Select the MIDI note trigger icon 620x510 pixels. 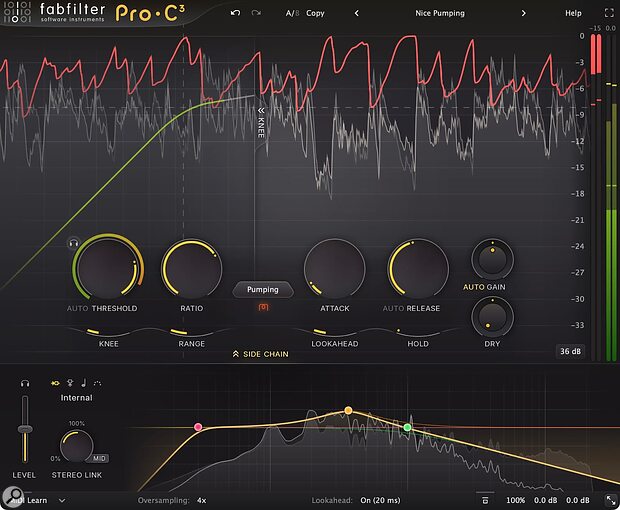click(84, 383)
